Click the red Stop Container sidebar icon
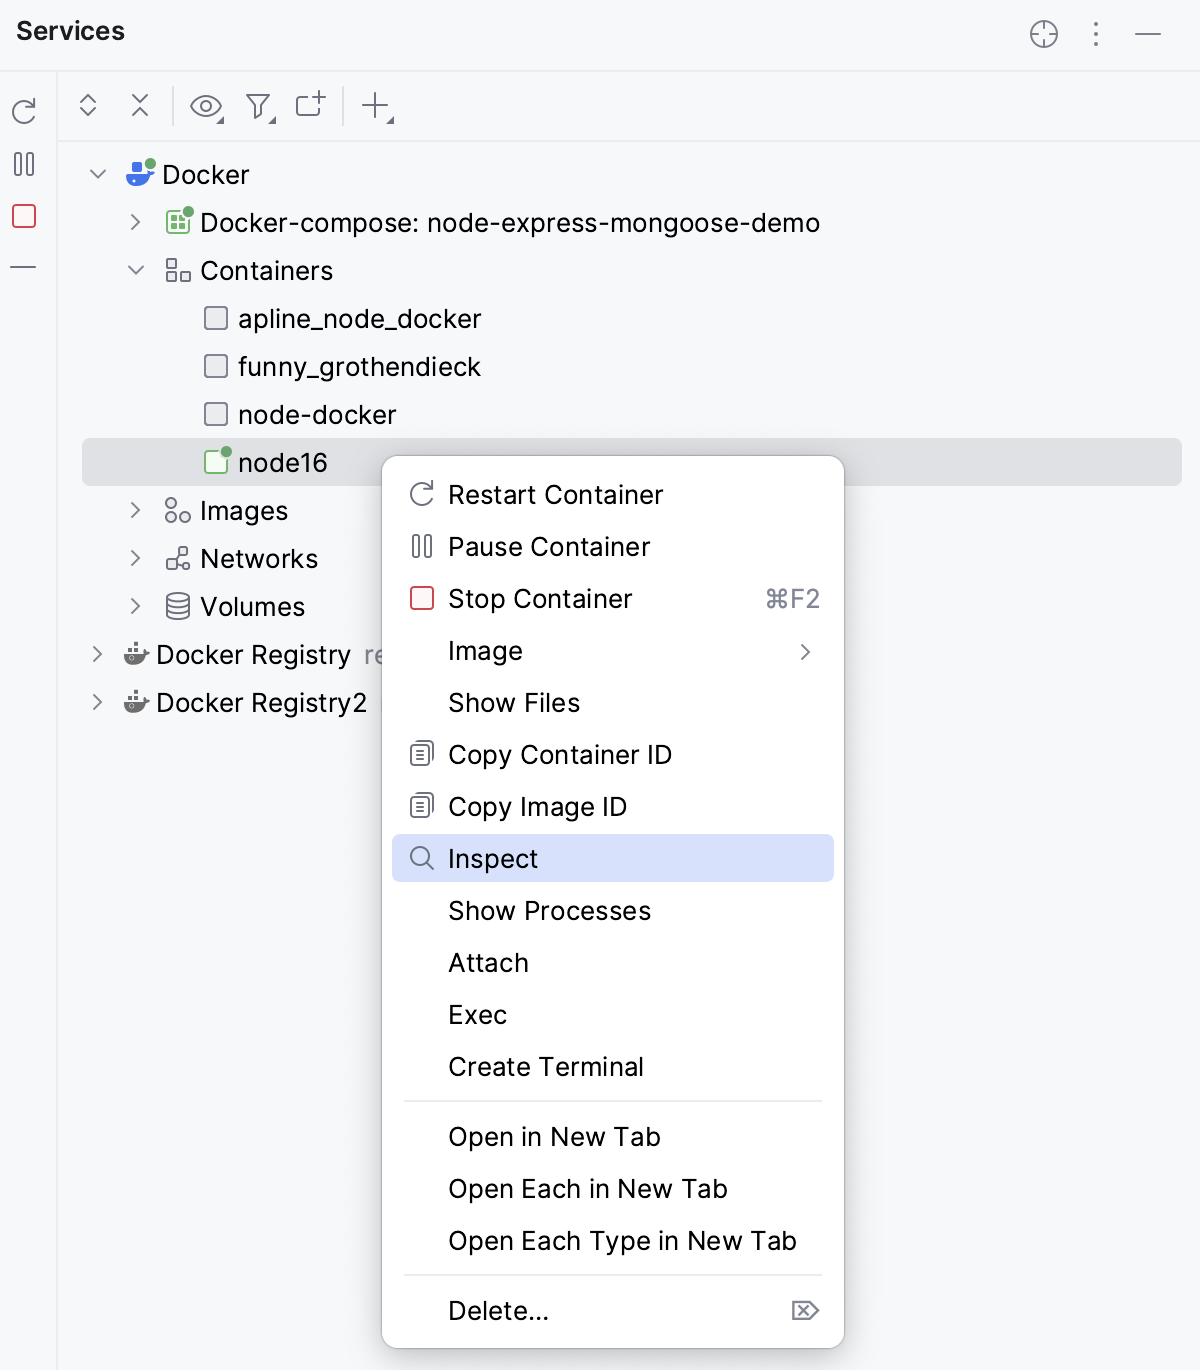 point(24,217)
